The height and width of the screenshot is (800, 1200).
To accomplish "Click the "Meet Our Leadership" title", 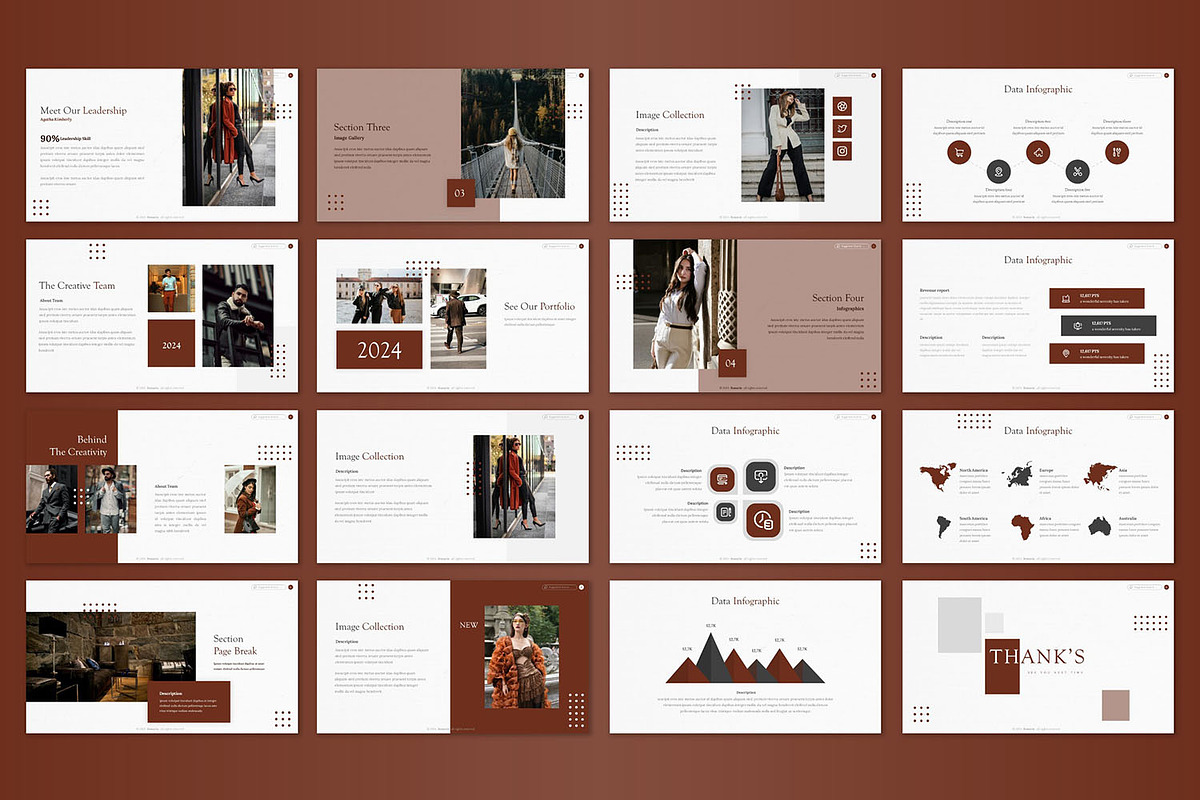I will tap(83, 110).
